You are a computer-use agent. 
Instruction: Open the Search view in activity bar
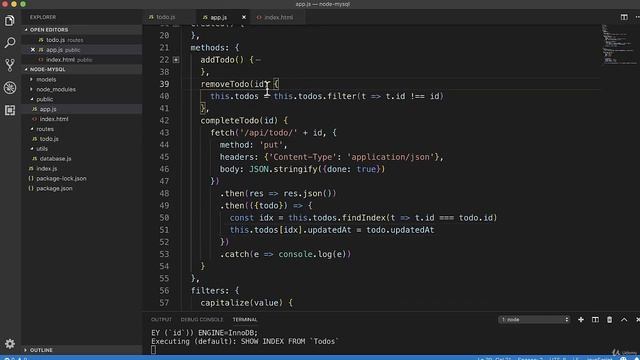pyautogui.click(x=10, y=42)
